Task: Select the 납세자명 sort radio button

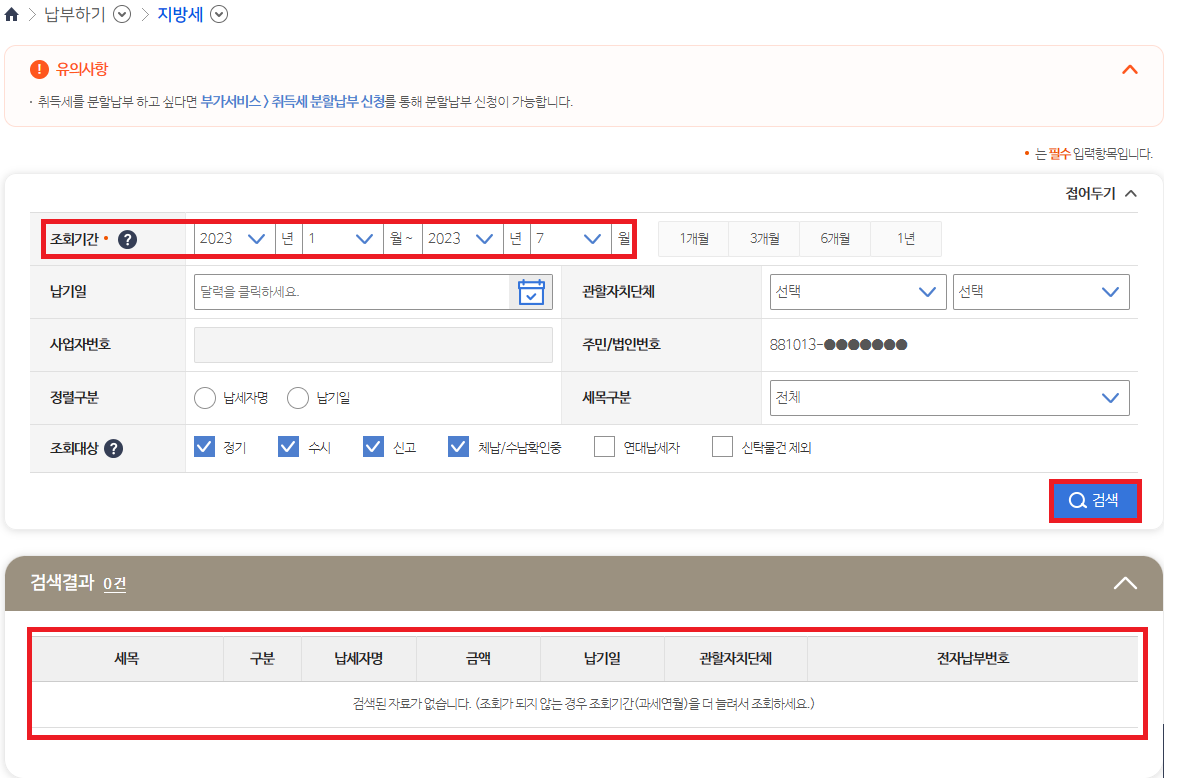Action: 205,398
